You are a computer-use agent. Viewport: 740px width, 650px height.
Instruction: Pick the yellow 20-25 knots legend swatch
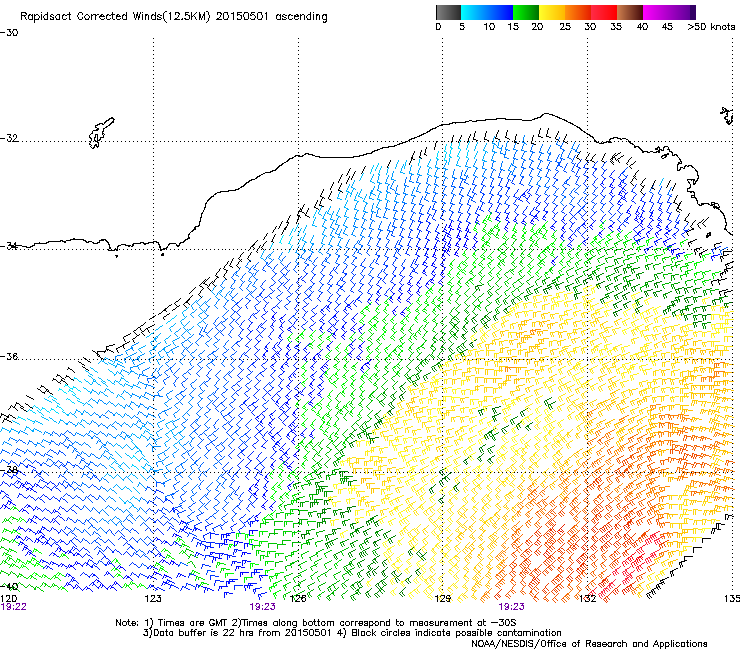point(552,12)
